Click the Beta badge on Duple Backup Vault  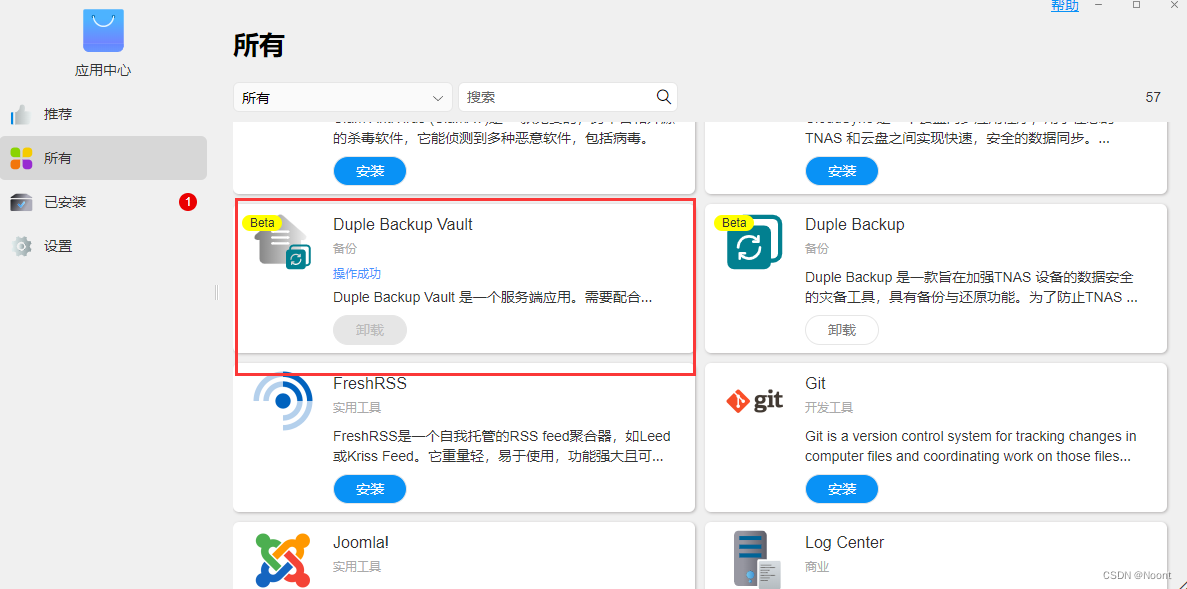pyautogui.click(x=262, y=223)
